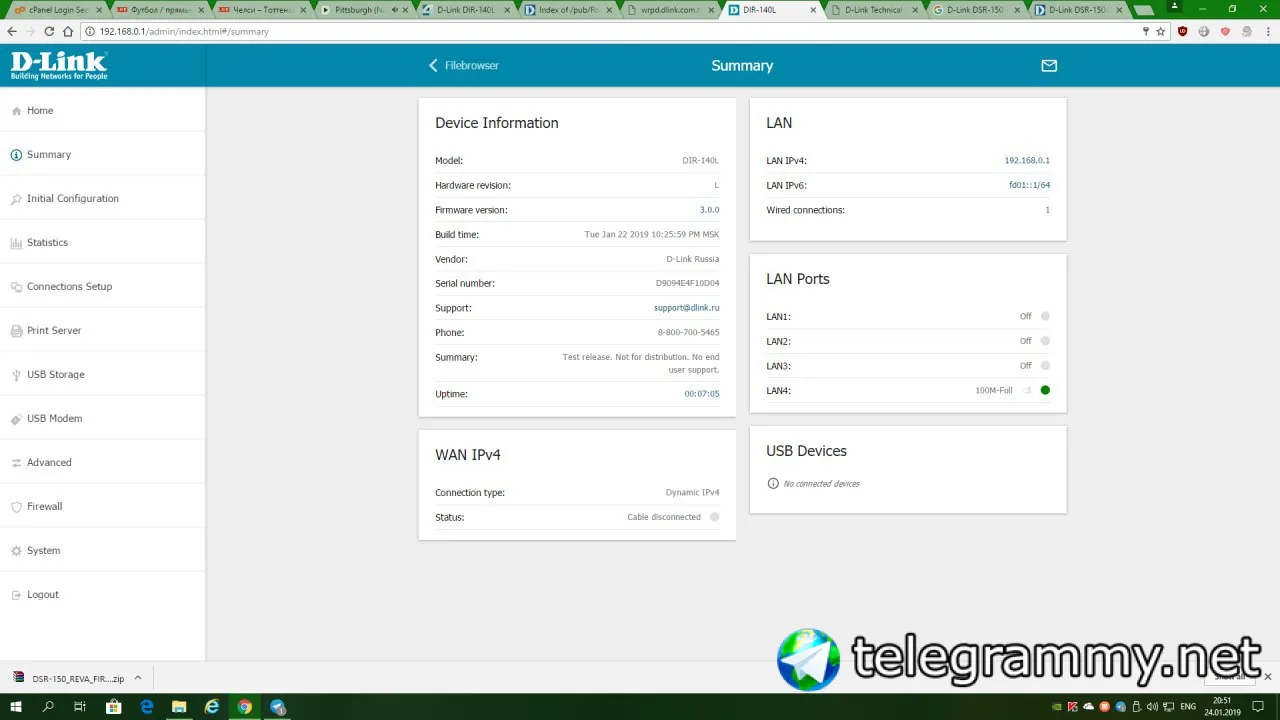Open Connections Setup in the sidebar

pyautogui.click(x=103, y=287)
